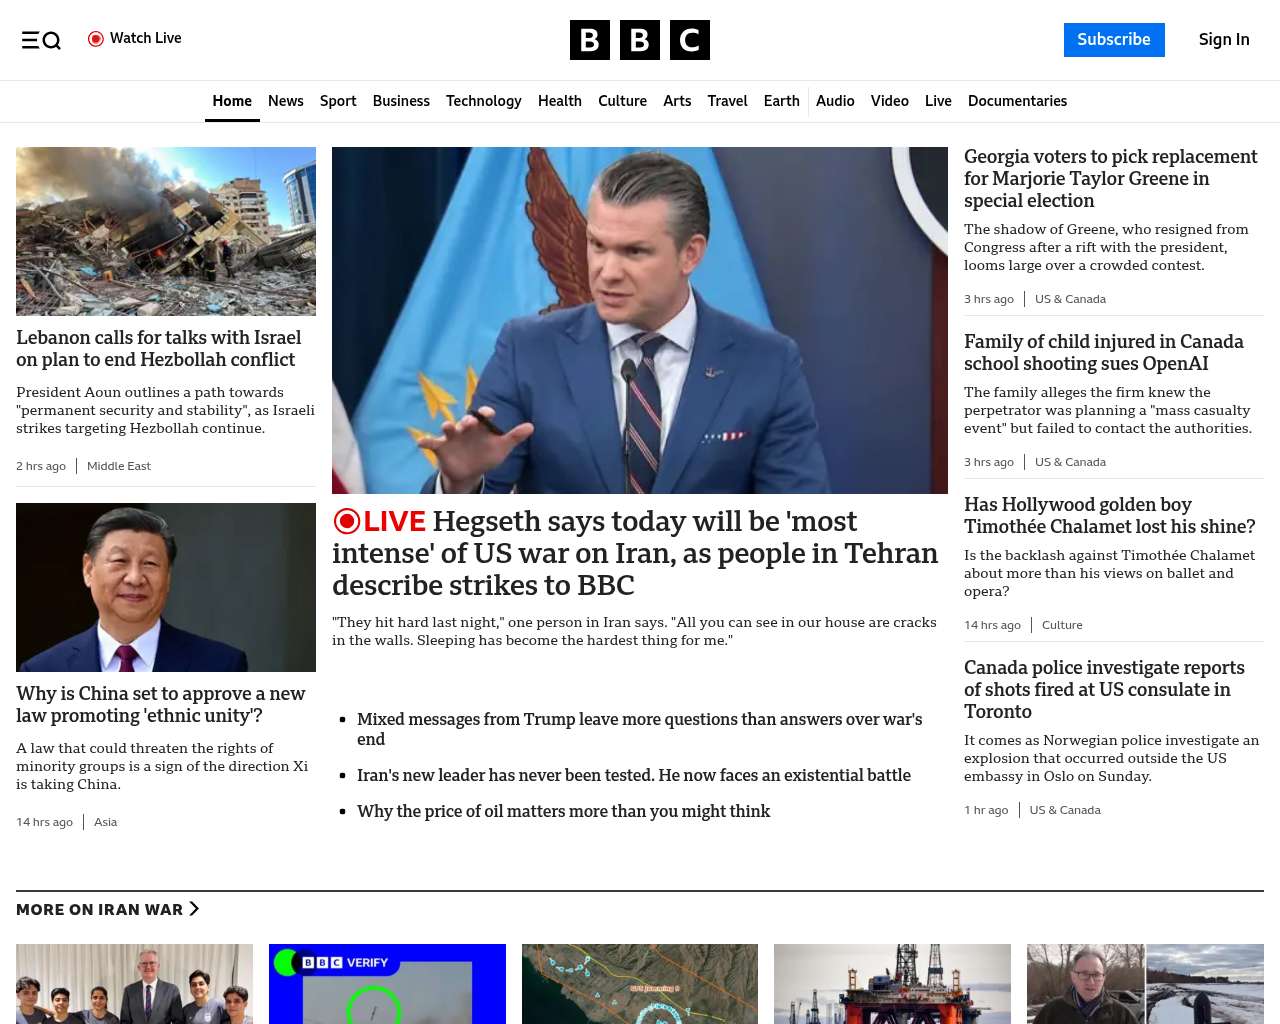Select the Earth navigation item
This screenshot has height=1024, width=1280.
(x=781, y=101)
